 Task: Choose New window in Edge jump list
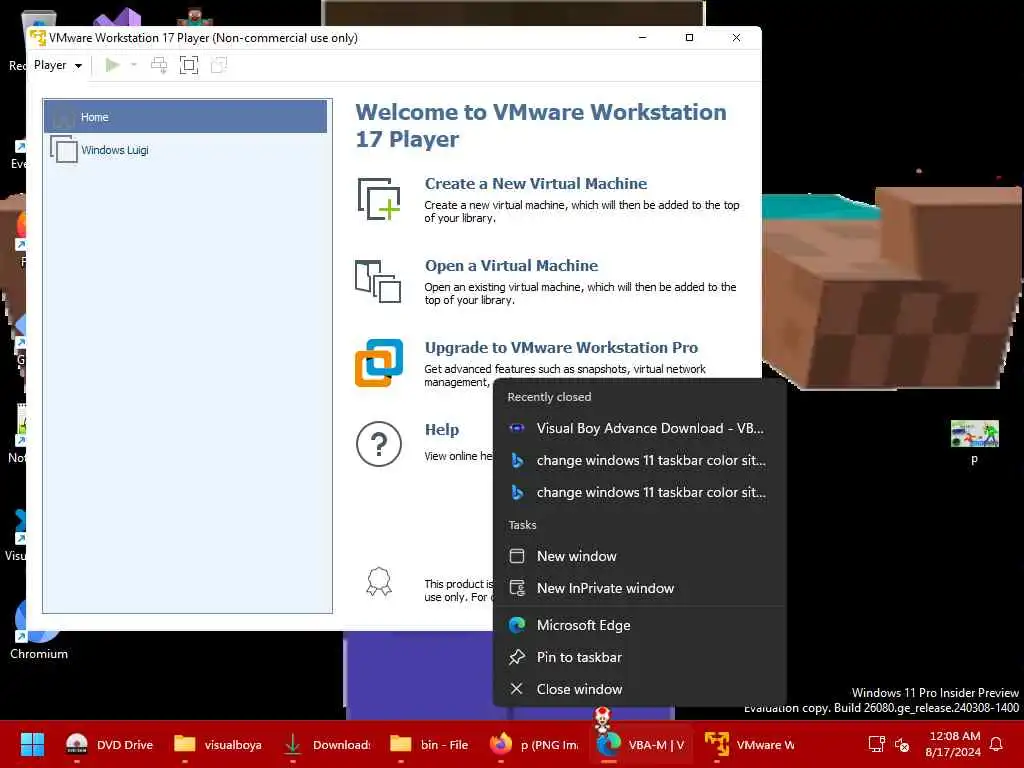pos(639,556)
